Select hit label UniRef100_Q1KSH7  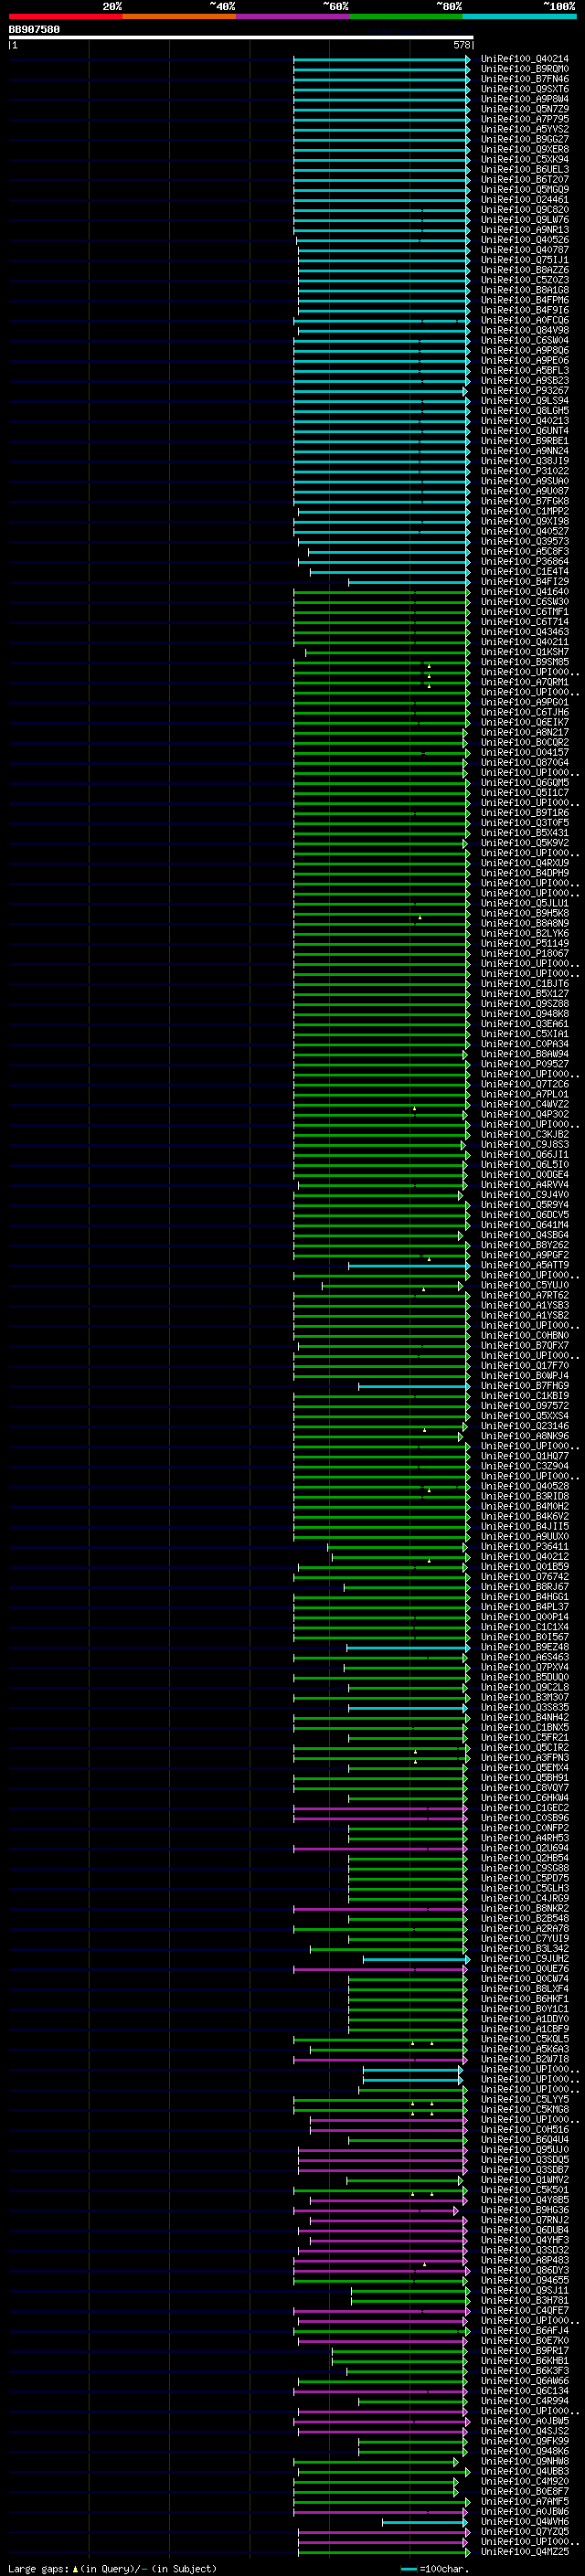pyautogui.click(x=525, y=652)
